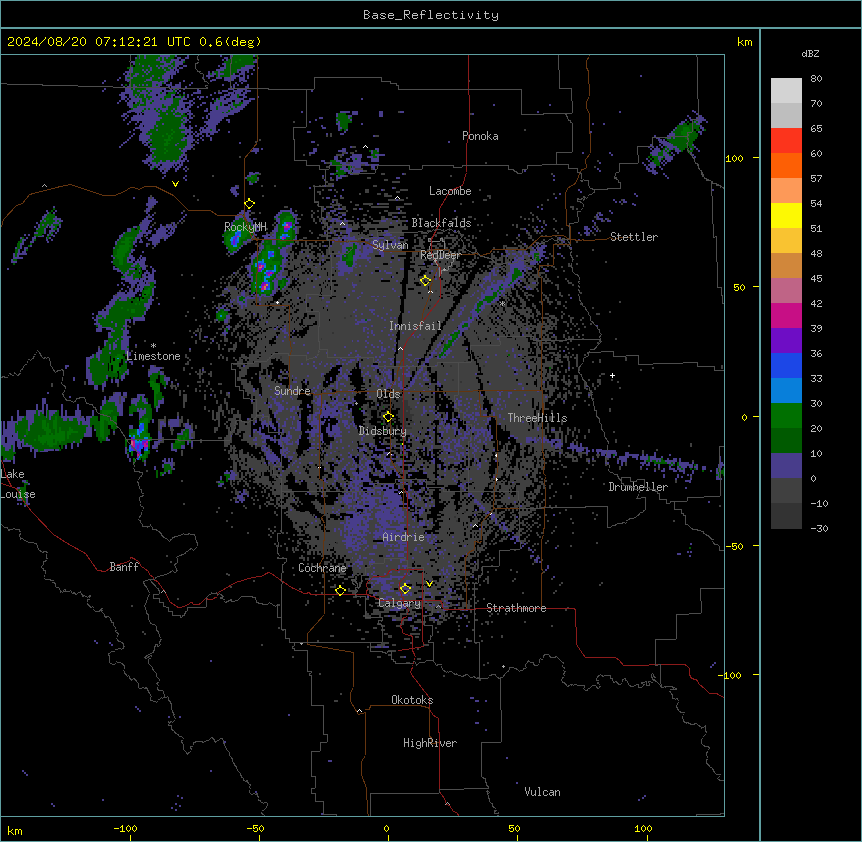Click the Drumheller label
The image size is (862, 842).
click(x=638, y=487)
